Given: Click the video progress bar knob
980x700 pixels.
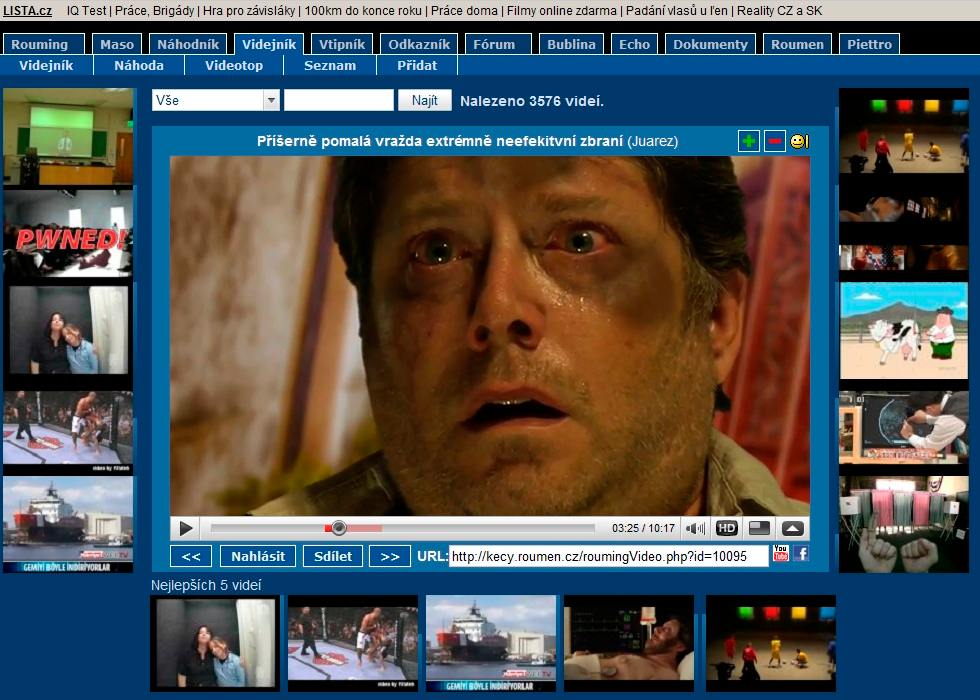Looking at the screenshot, I should point(339,528).
